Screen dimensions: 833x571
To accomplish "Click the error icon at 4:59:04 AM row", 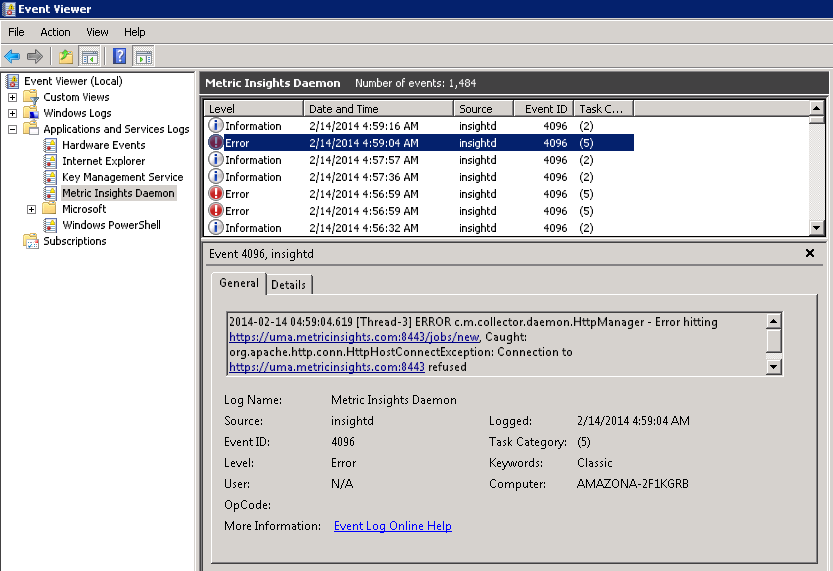I will [x=216, y=142].
